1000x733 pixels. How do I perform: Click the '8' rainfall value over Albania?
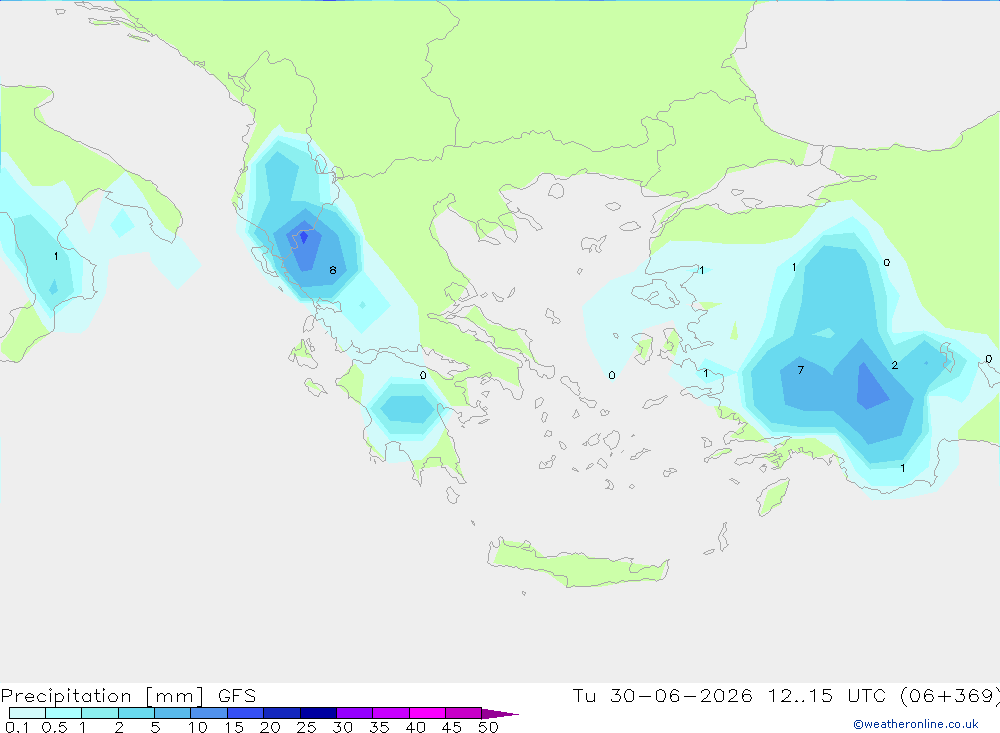(333, 270)
